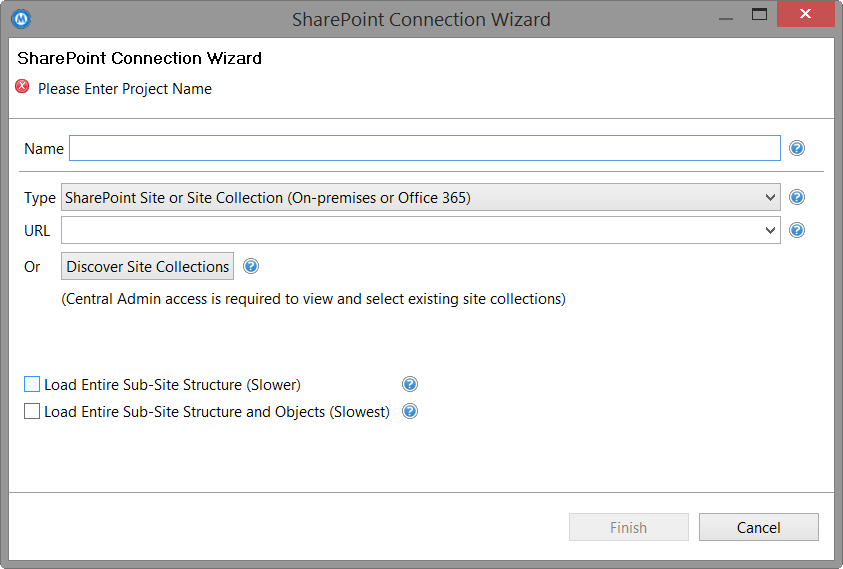Check Load Entire Sub-Site Structure and Objects (Slowest)

tap(32, 411)
